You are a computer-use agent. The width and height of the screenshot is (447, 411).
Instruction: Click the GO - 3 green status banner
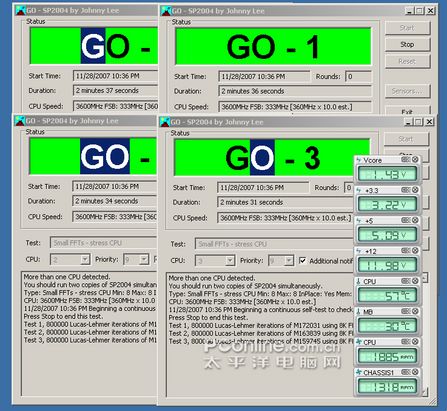[272, 157]
